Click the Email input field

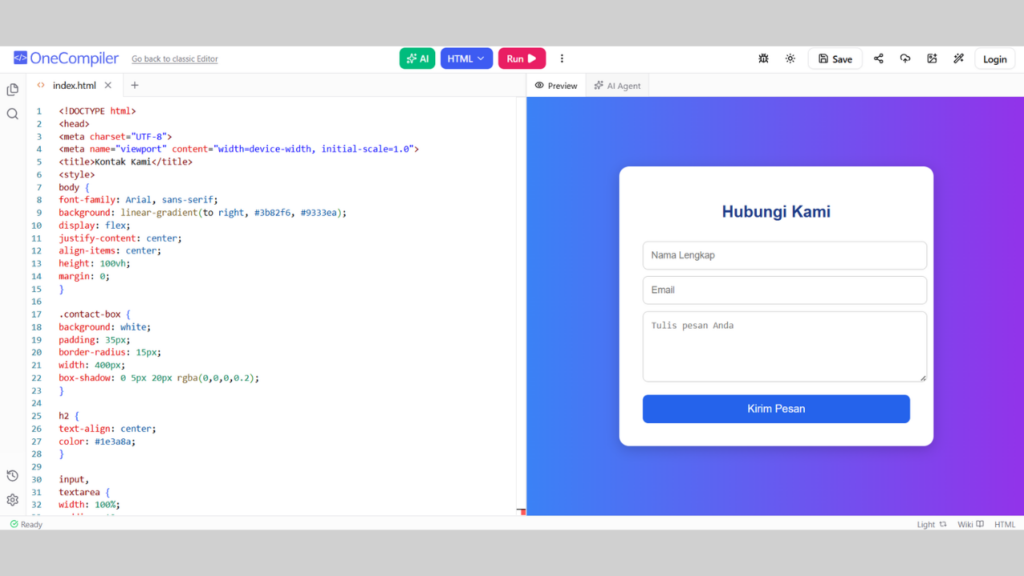pyautogui.click(x=784, y=290)
